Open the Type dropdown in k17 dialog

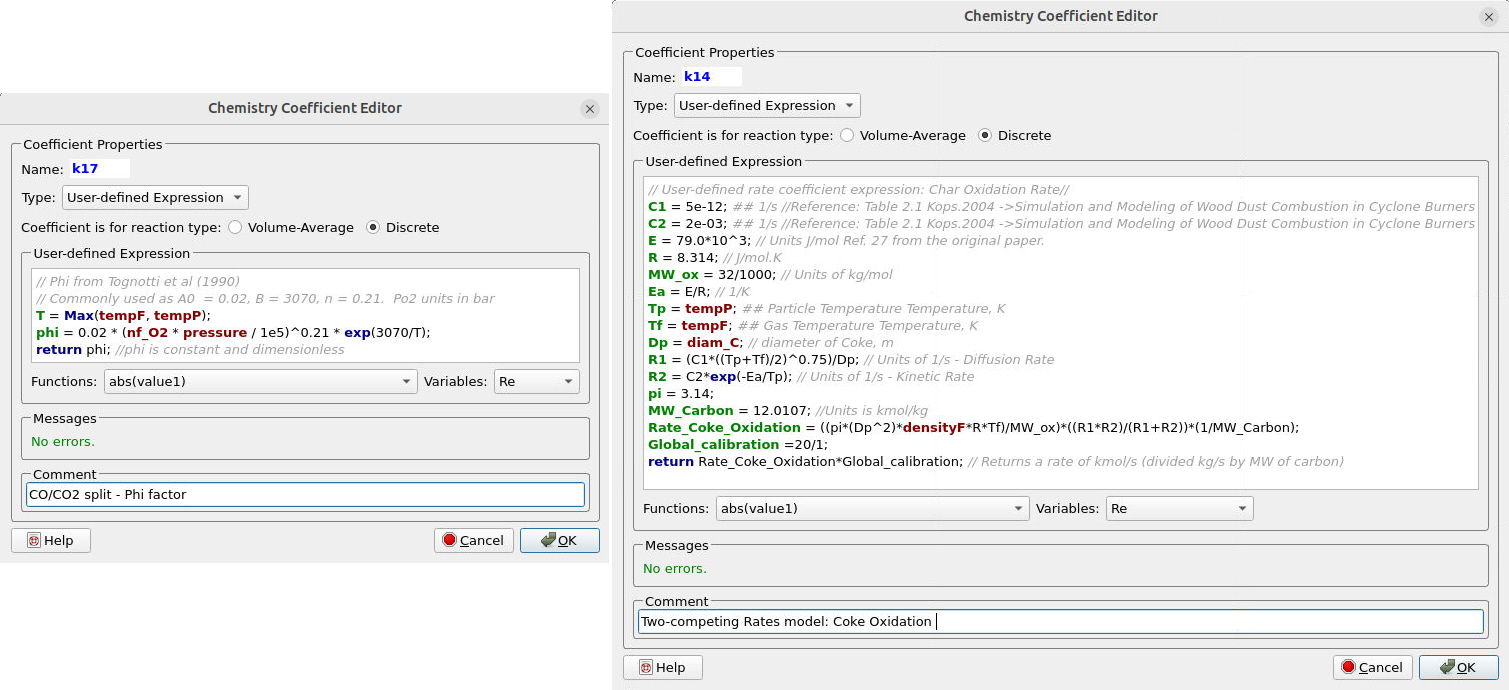(x=155, y=197)
